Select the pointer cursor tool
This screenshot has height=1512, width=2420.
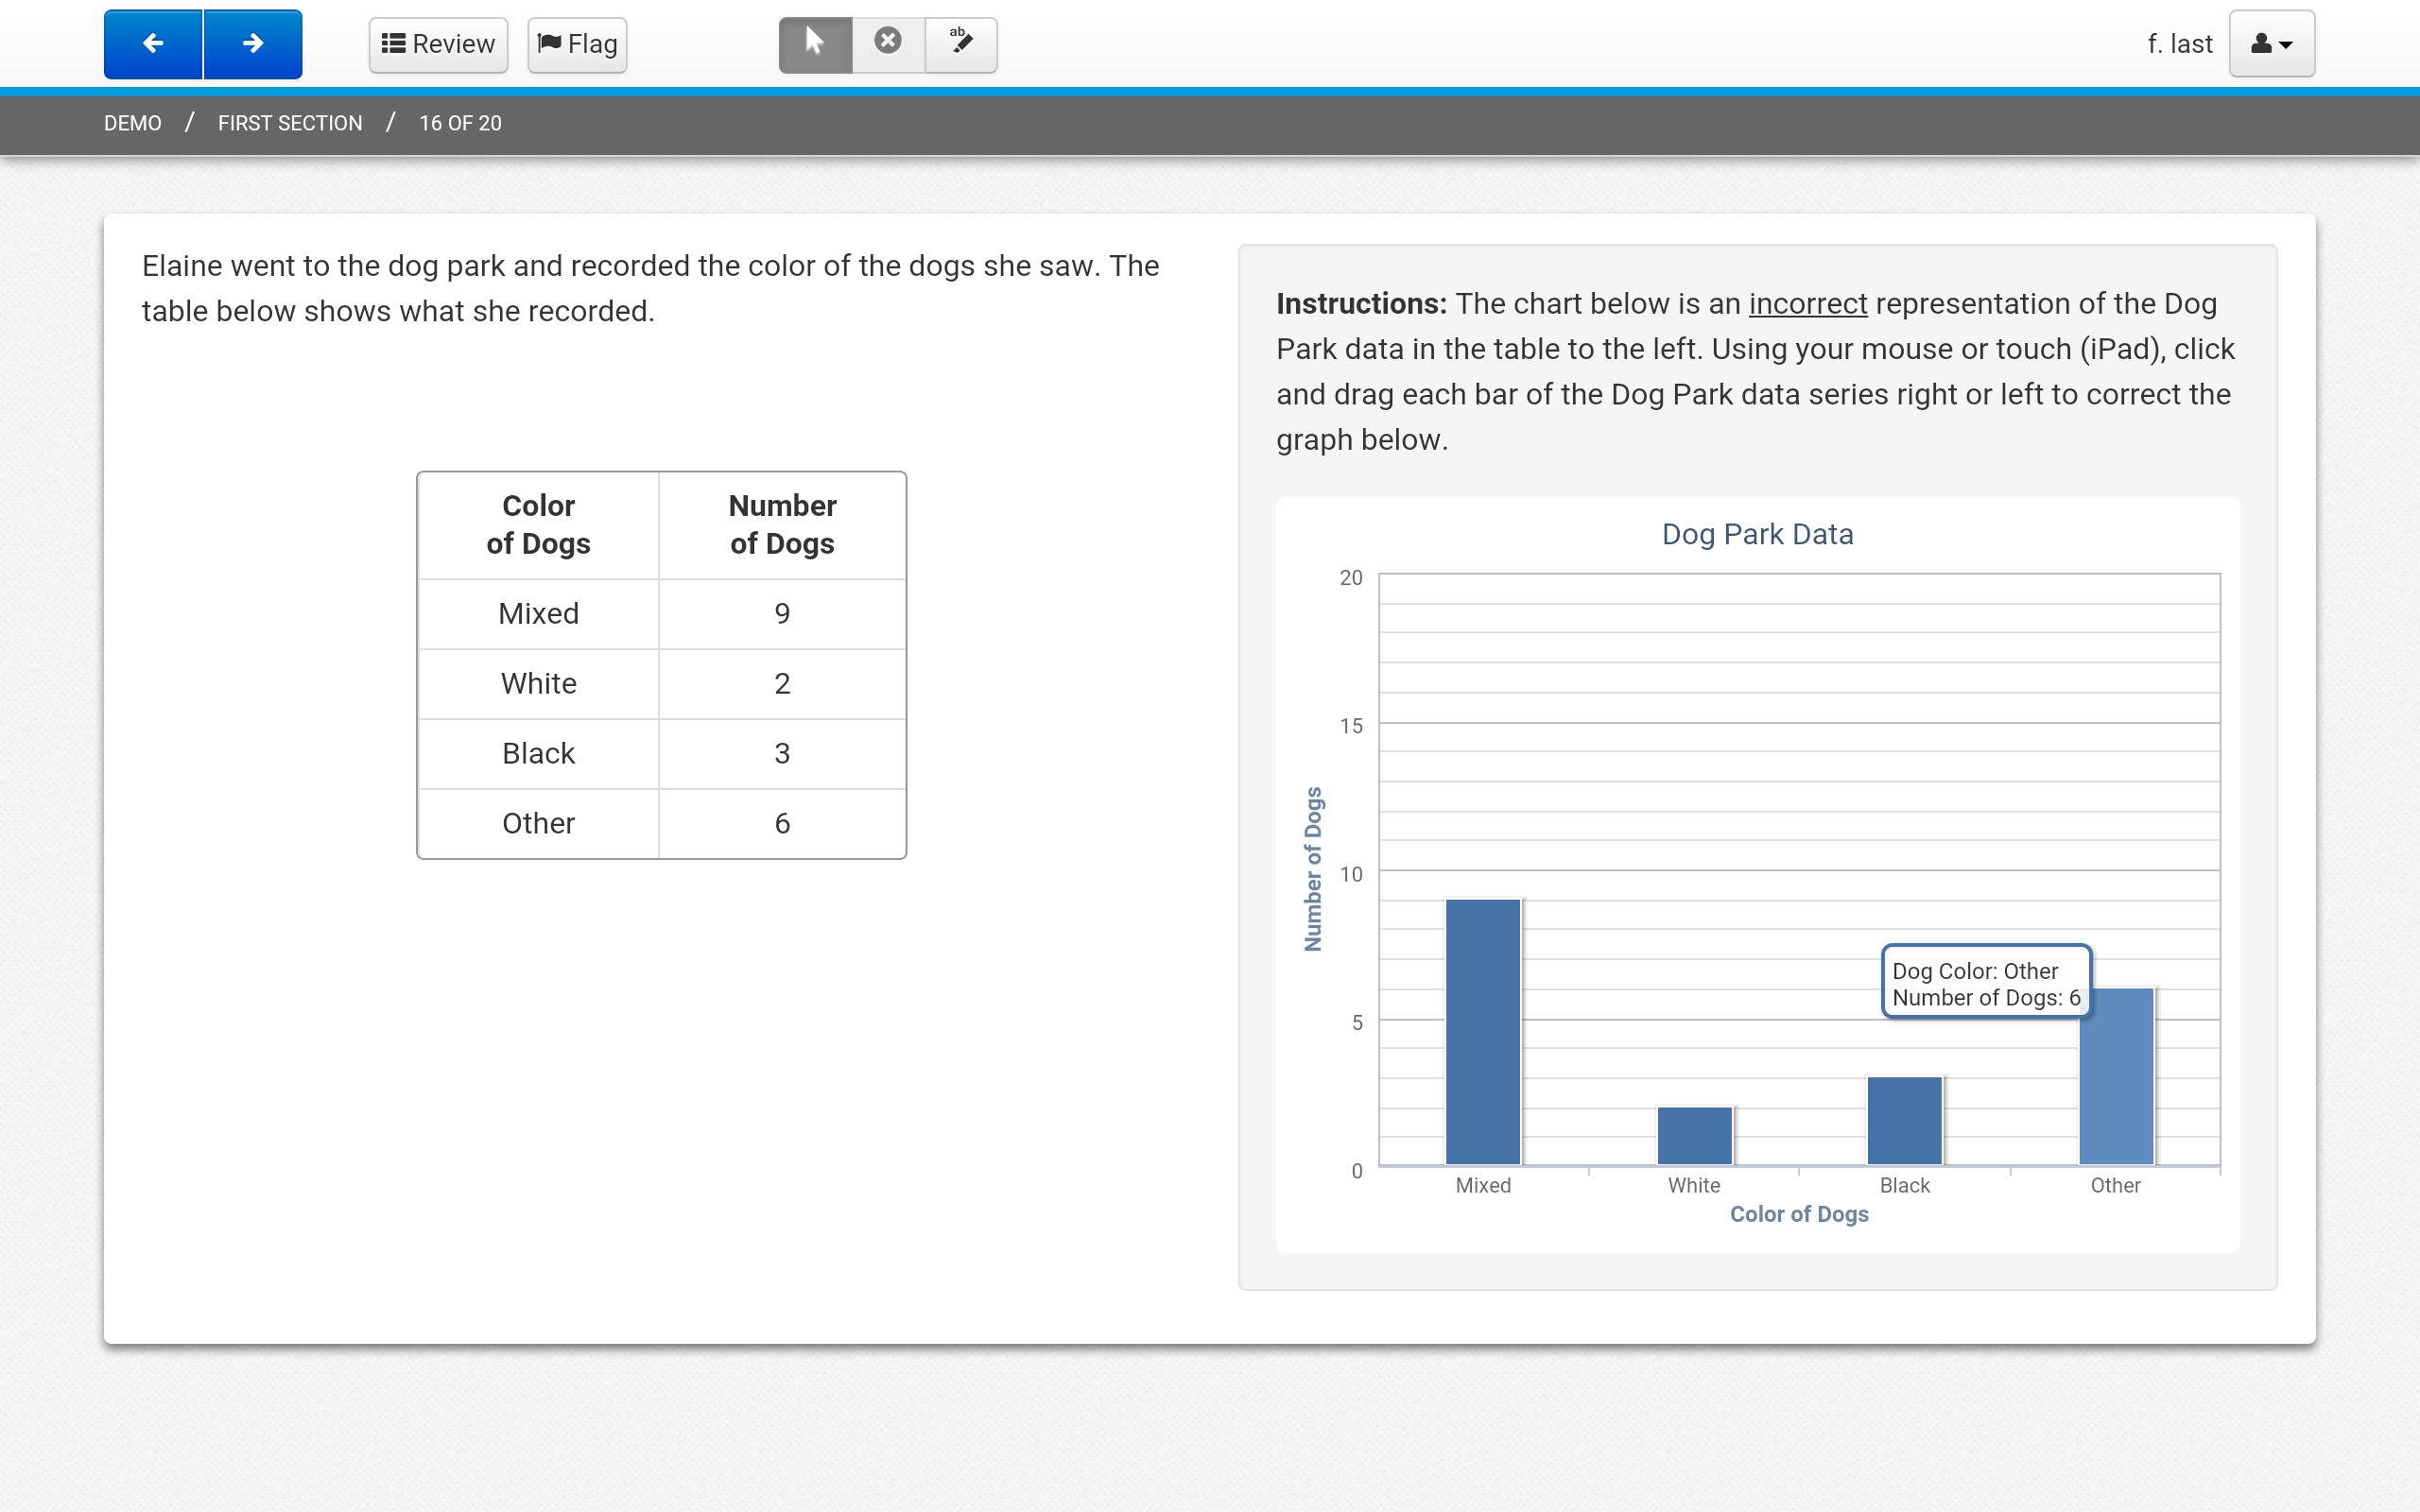[x=815, y=43]
